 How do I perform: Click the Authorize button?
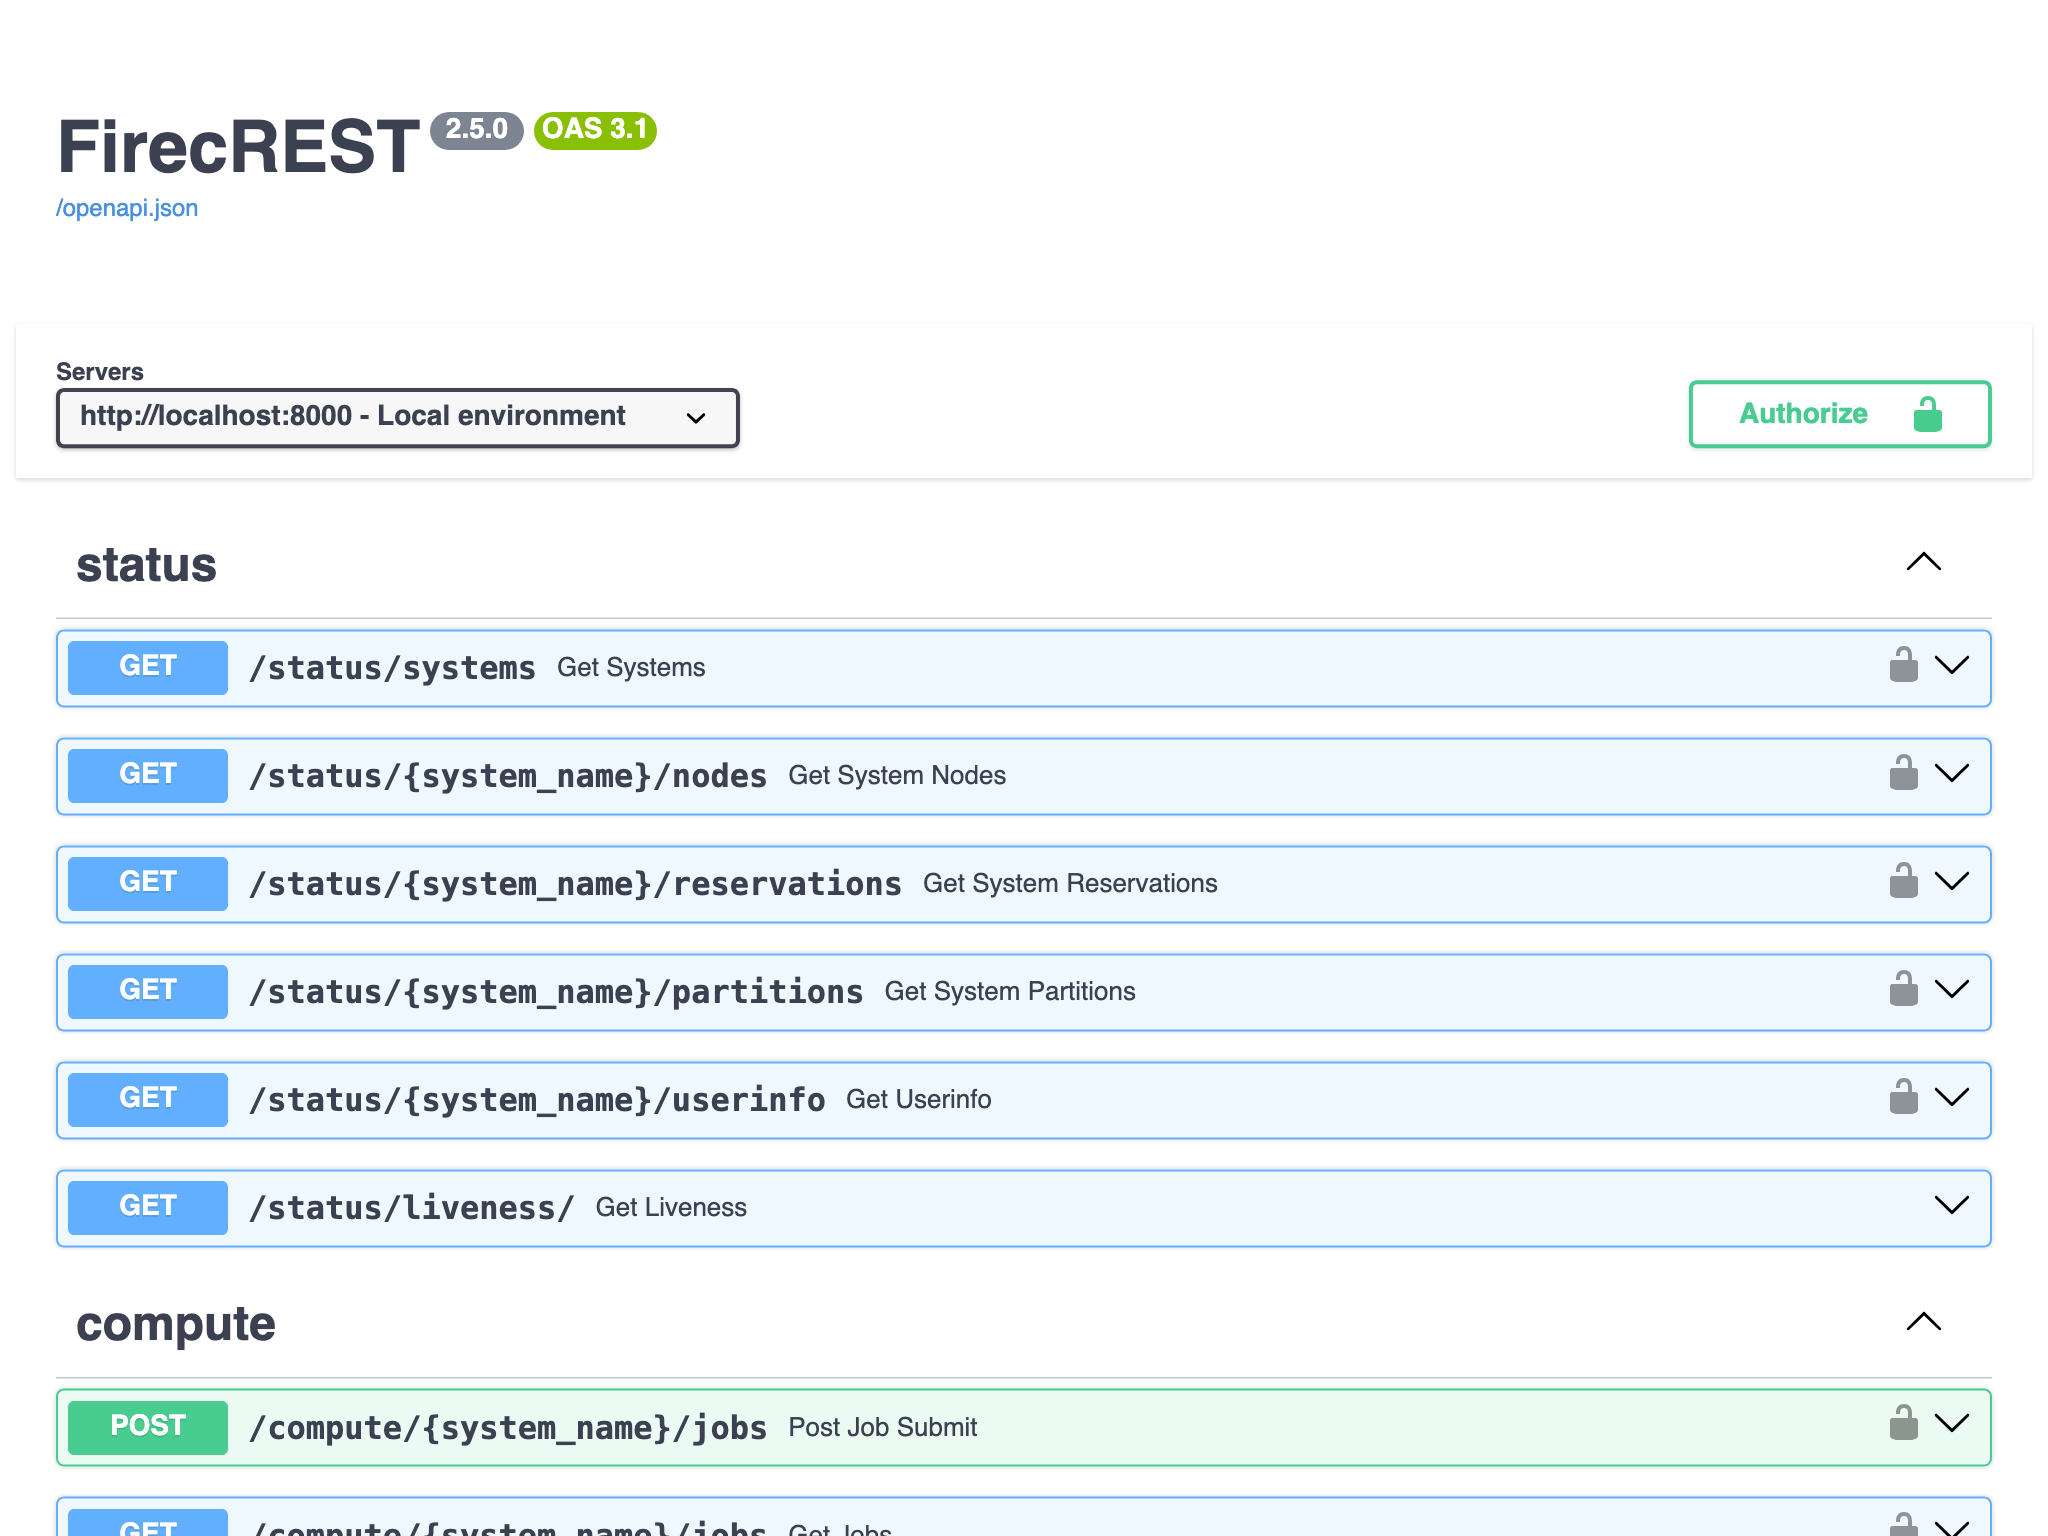[1839, 414]
